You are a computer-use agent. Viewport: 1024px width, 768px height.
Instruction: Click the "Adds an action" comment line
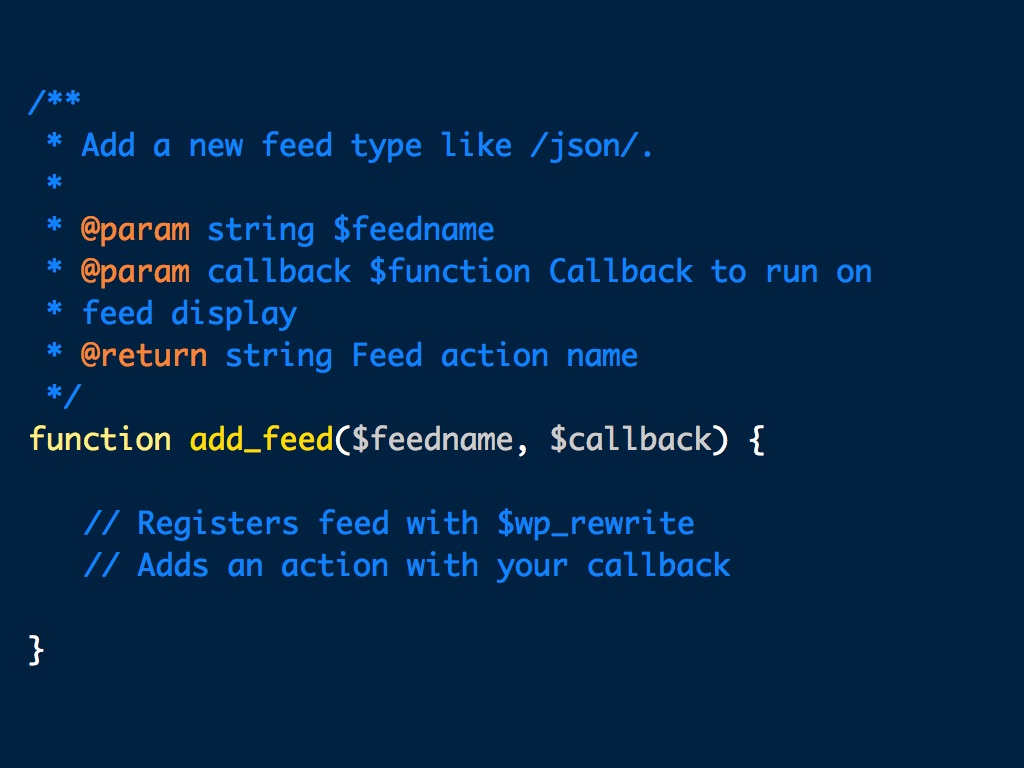[407, 566]
